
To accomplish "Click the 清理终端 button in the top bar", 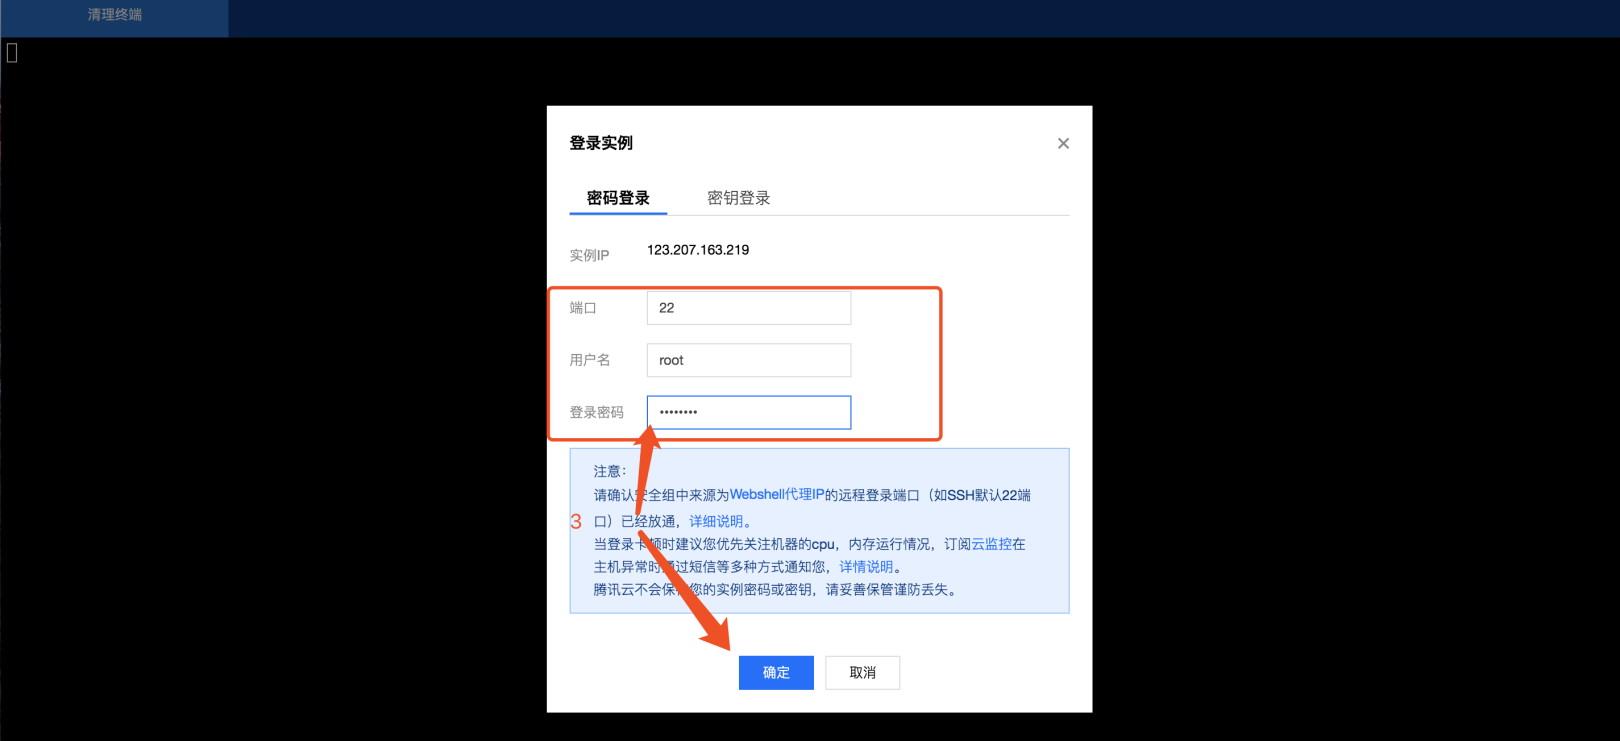I will coord(114,15).
